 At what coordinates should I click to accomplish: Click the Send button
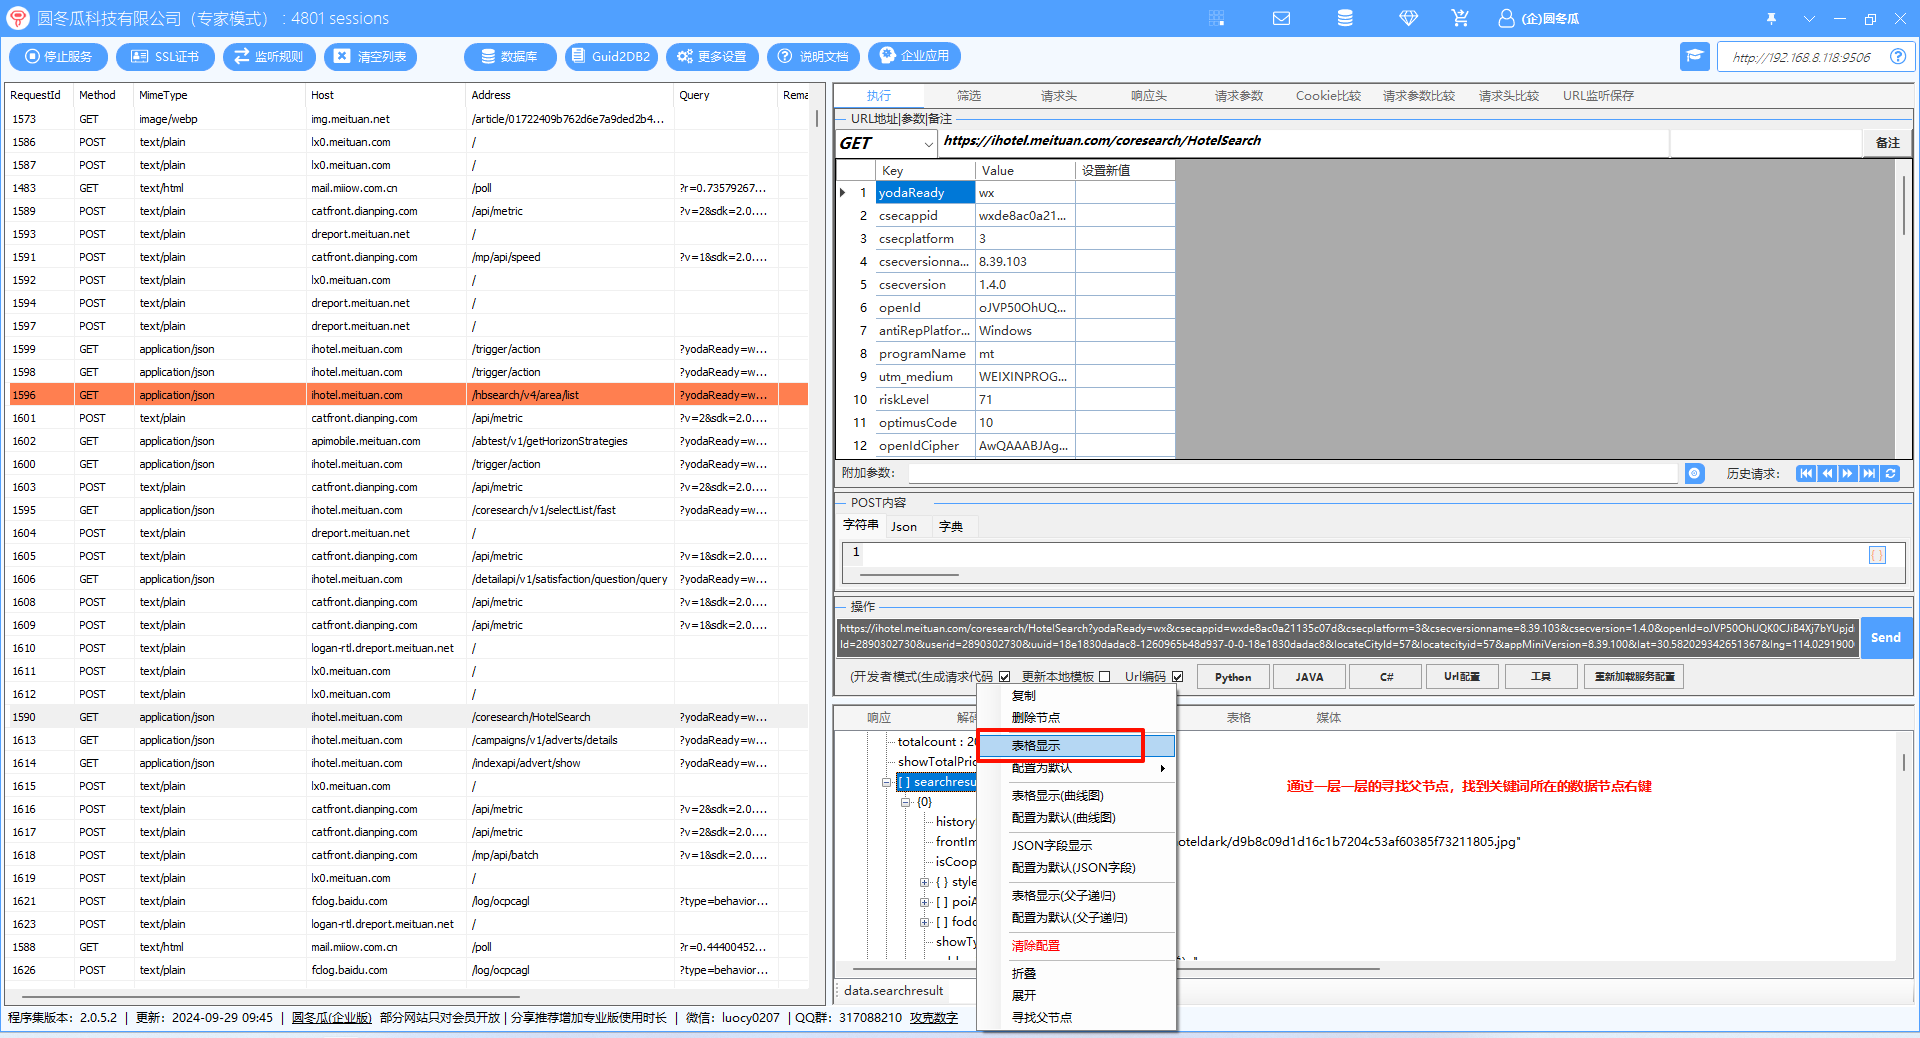1885,638
